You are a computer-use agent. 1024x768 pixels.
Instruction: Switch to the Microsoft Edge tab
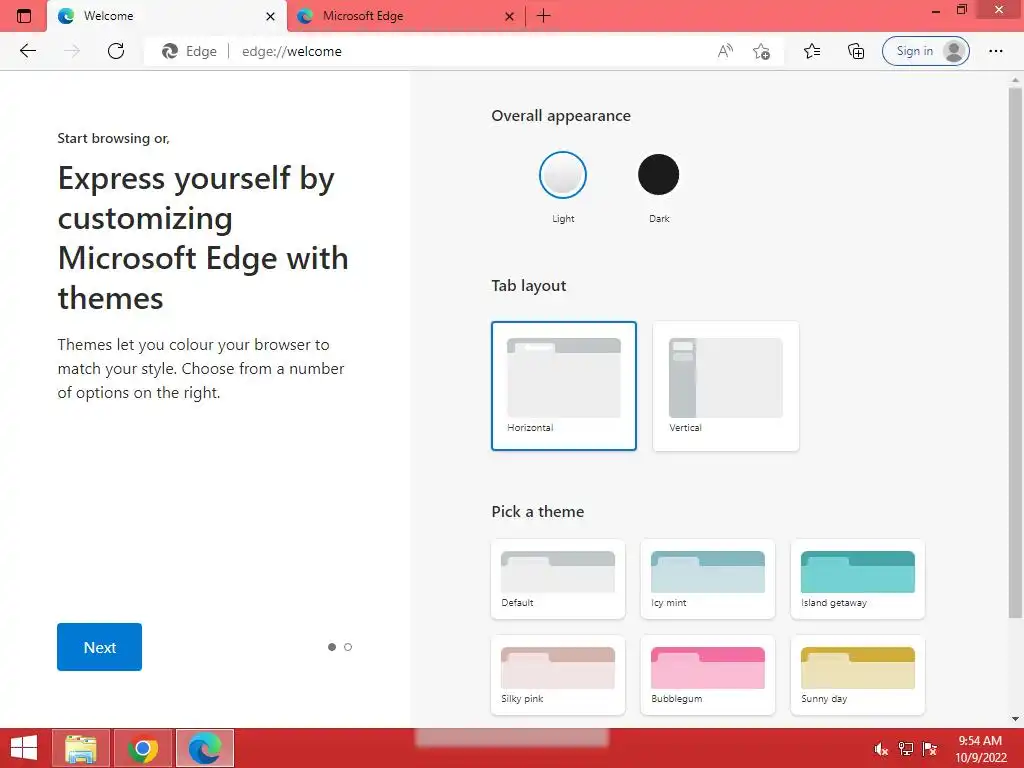pyautogui.click(x=405, y=16)
